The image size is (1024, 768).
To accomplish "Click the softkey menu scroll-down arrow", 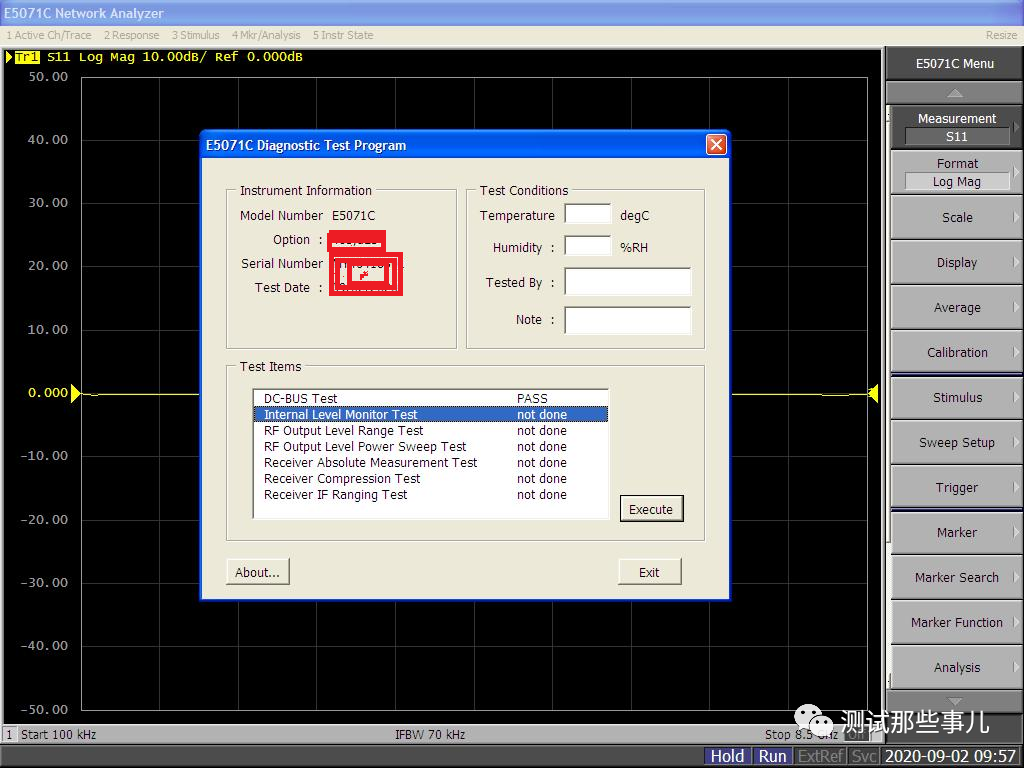I will click(x=955, y=701).
